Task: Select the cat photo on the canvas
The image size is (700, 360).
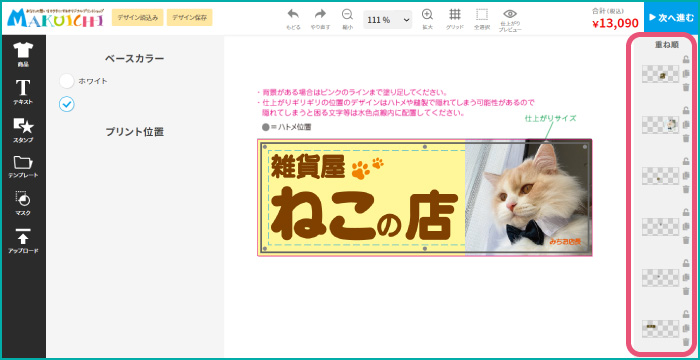Action: tap(528, 197)
